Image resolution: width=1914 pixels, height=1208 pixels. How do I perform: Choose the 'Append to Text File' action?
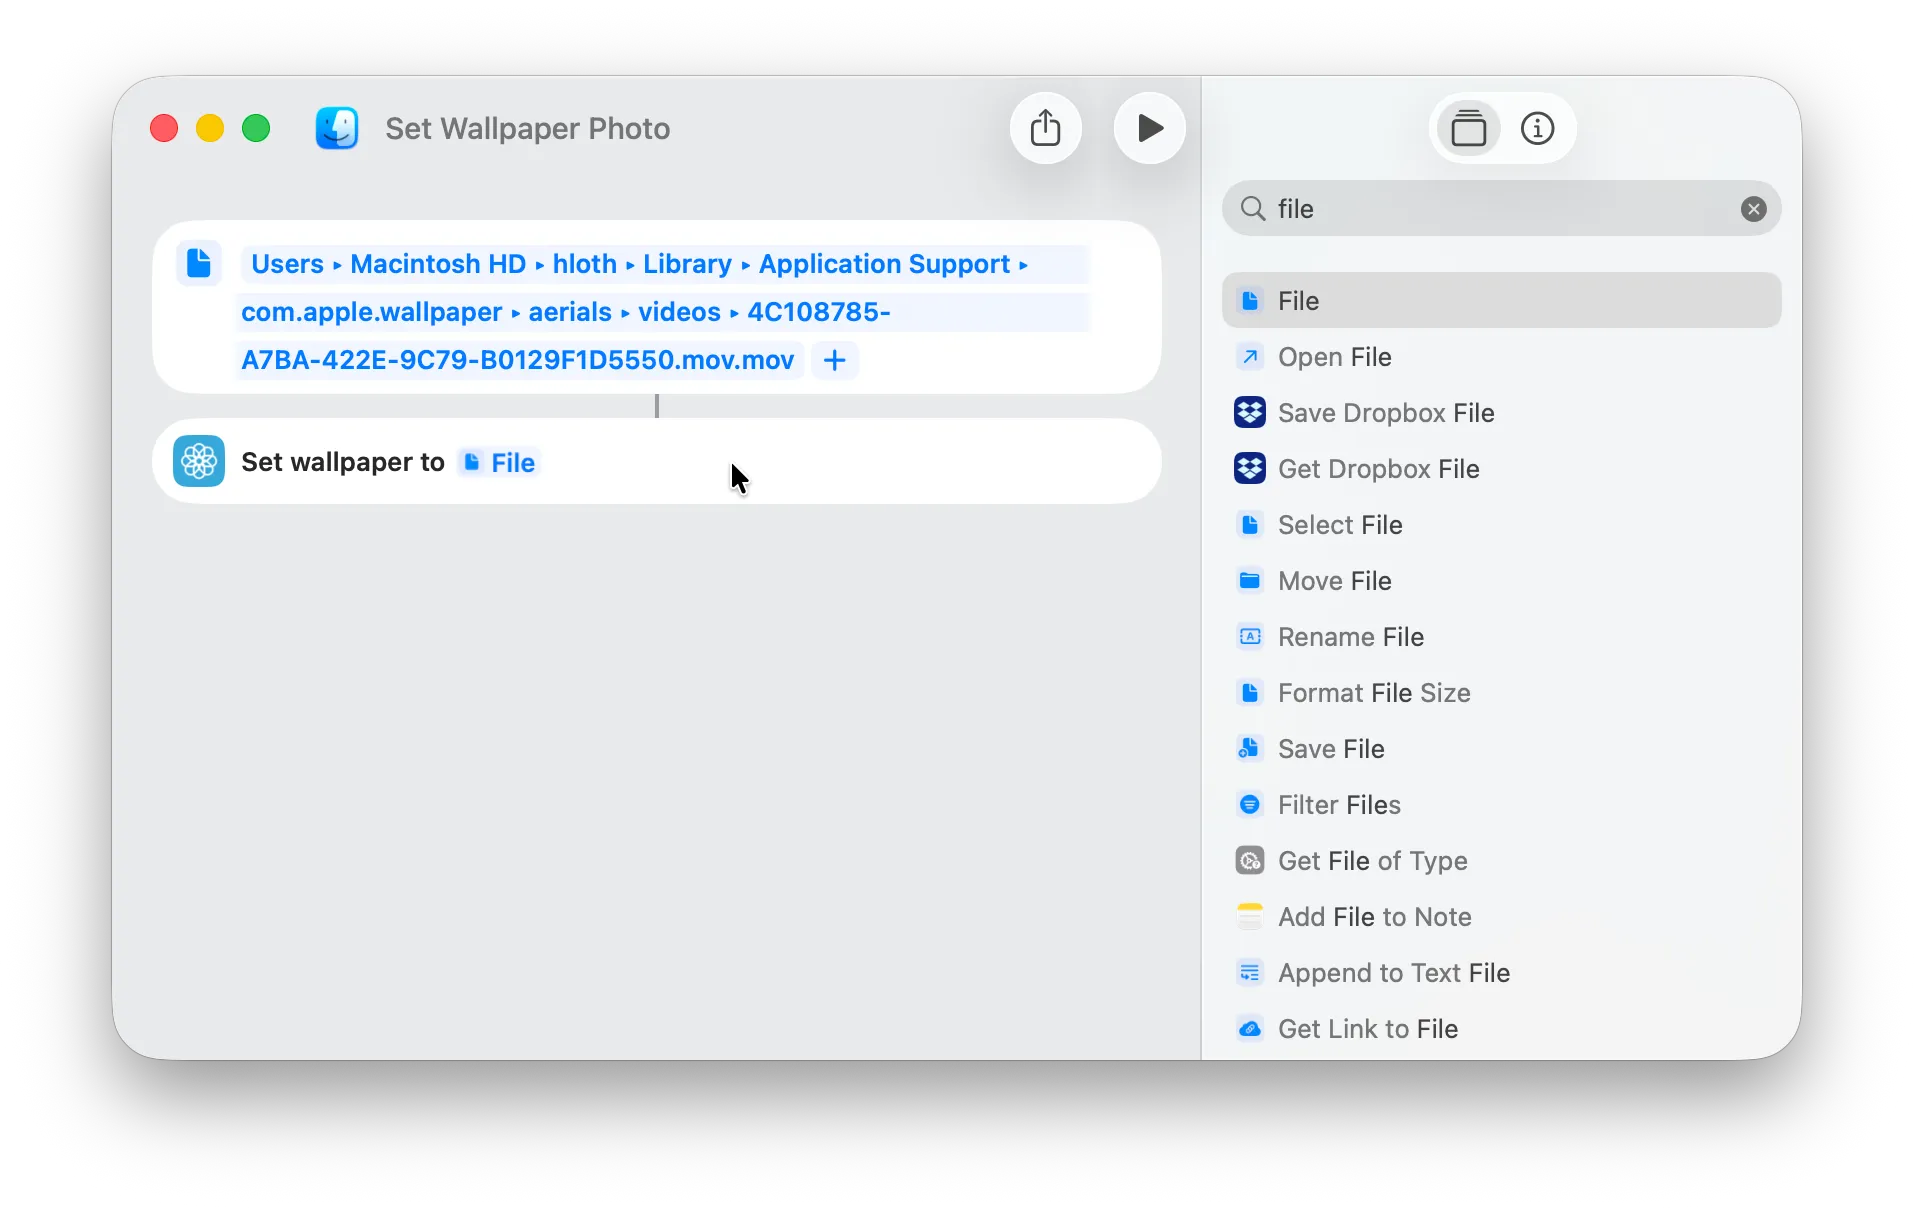(1501, 973)
